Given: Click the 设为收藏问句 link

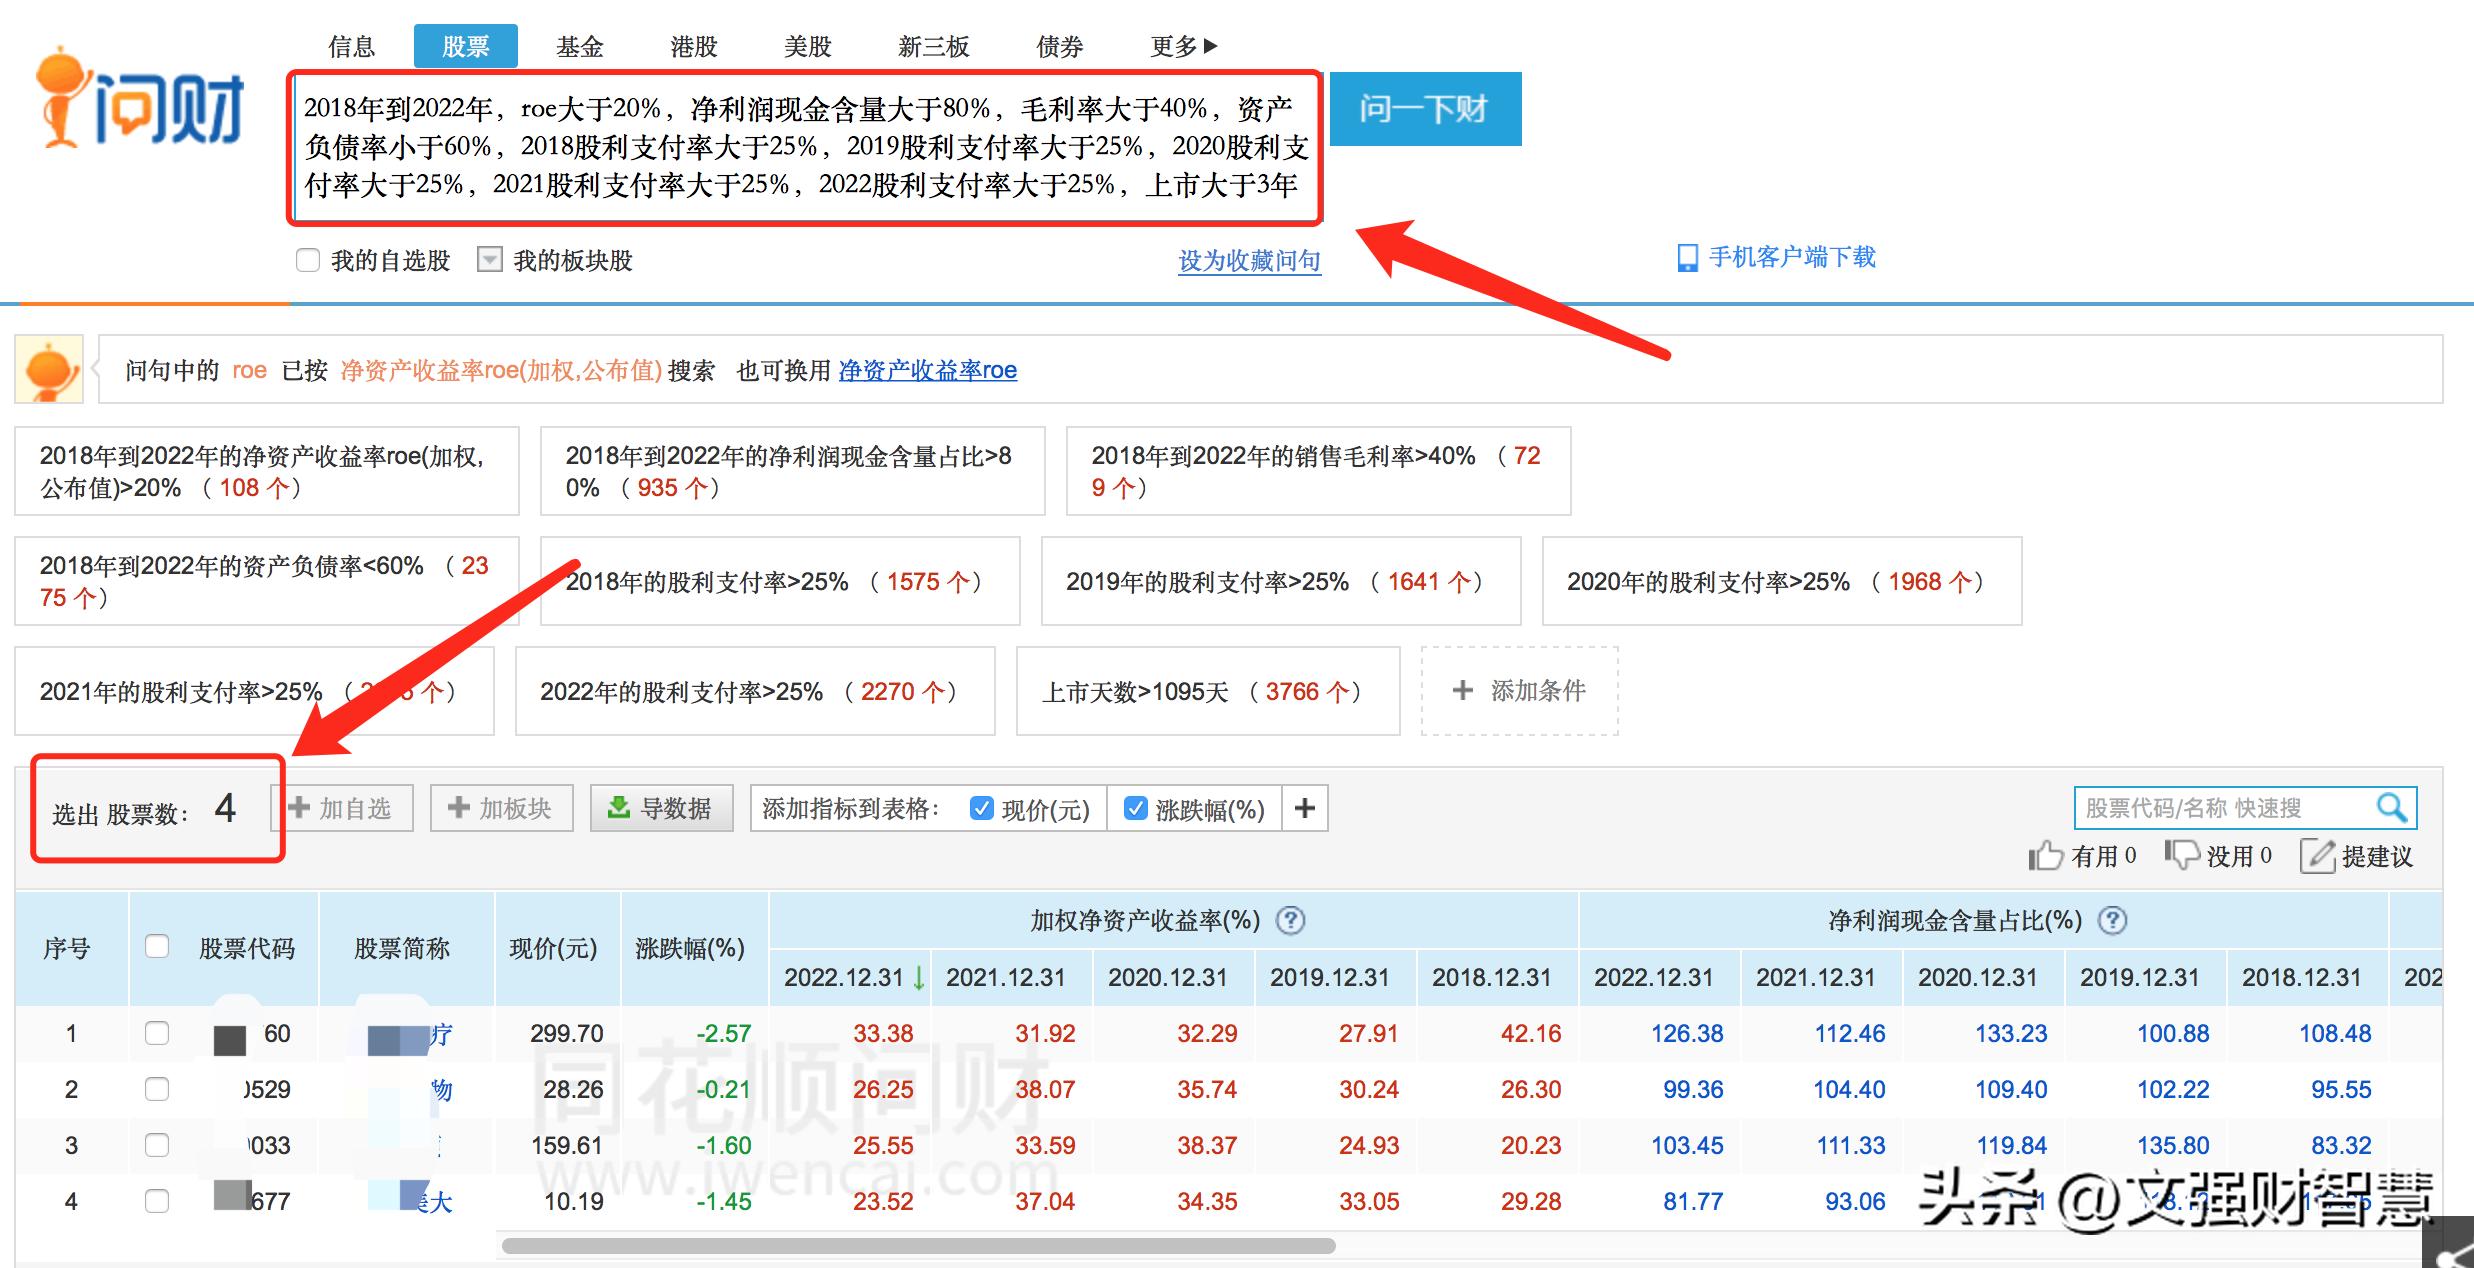Looking at the screenshot, I should pyautogui.click(x=1249, y=260).
